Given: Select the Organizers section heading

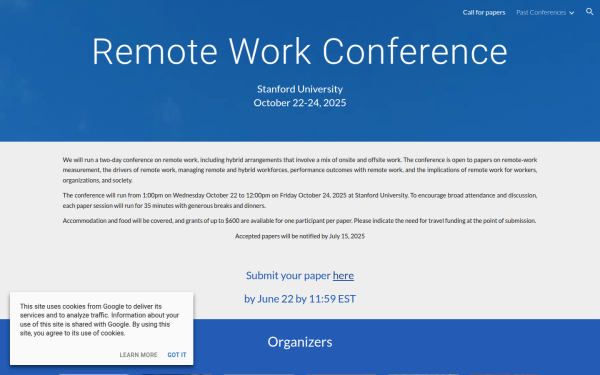Looking at the screenshot, I should click(x=300, y=342).
